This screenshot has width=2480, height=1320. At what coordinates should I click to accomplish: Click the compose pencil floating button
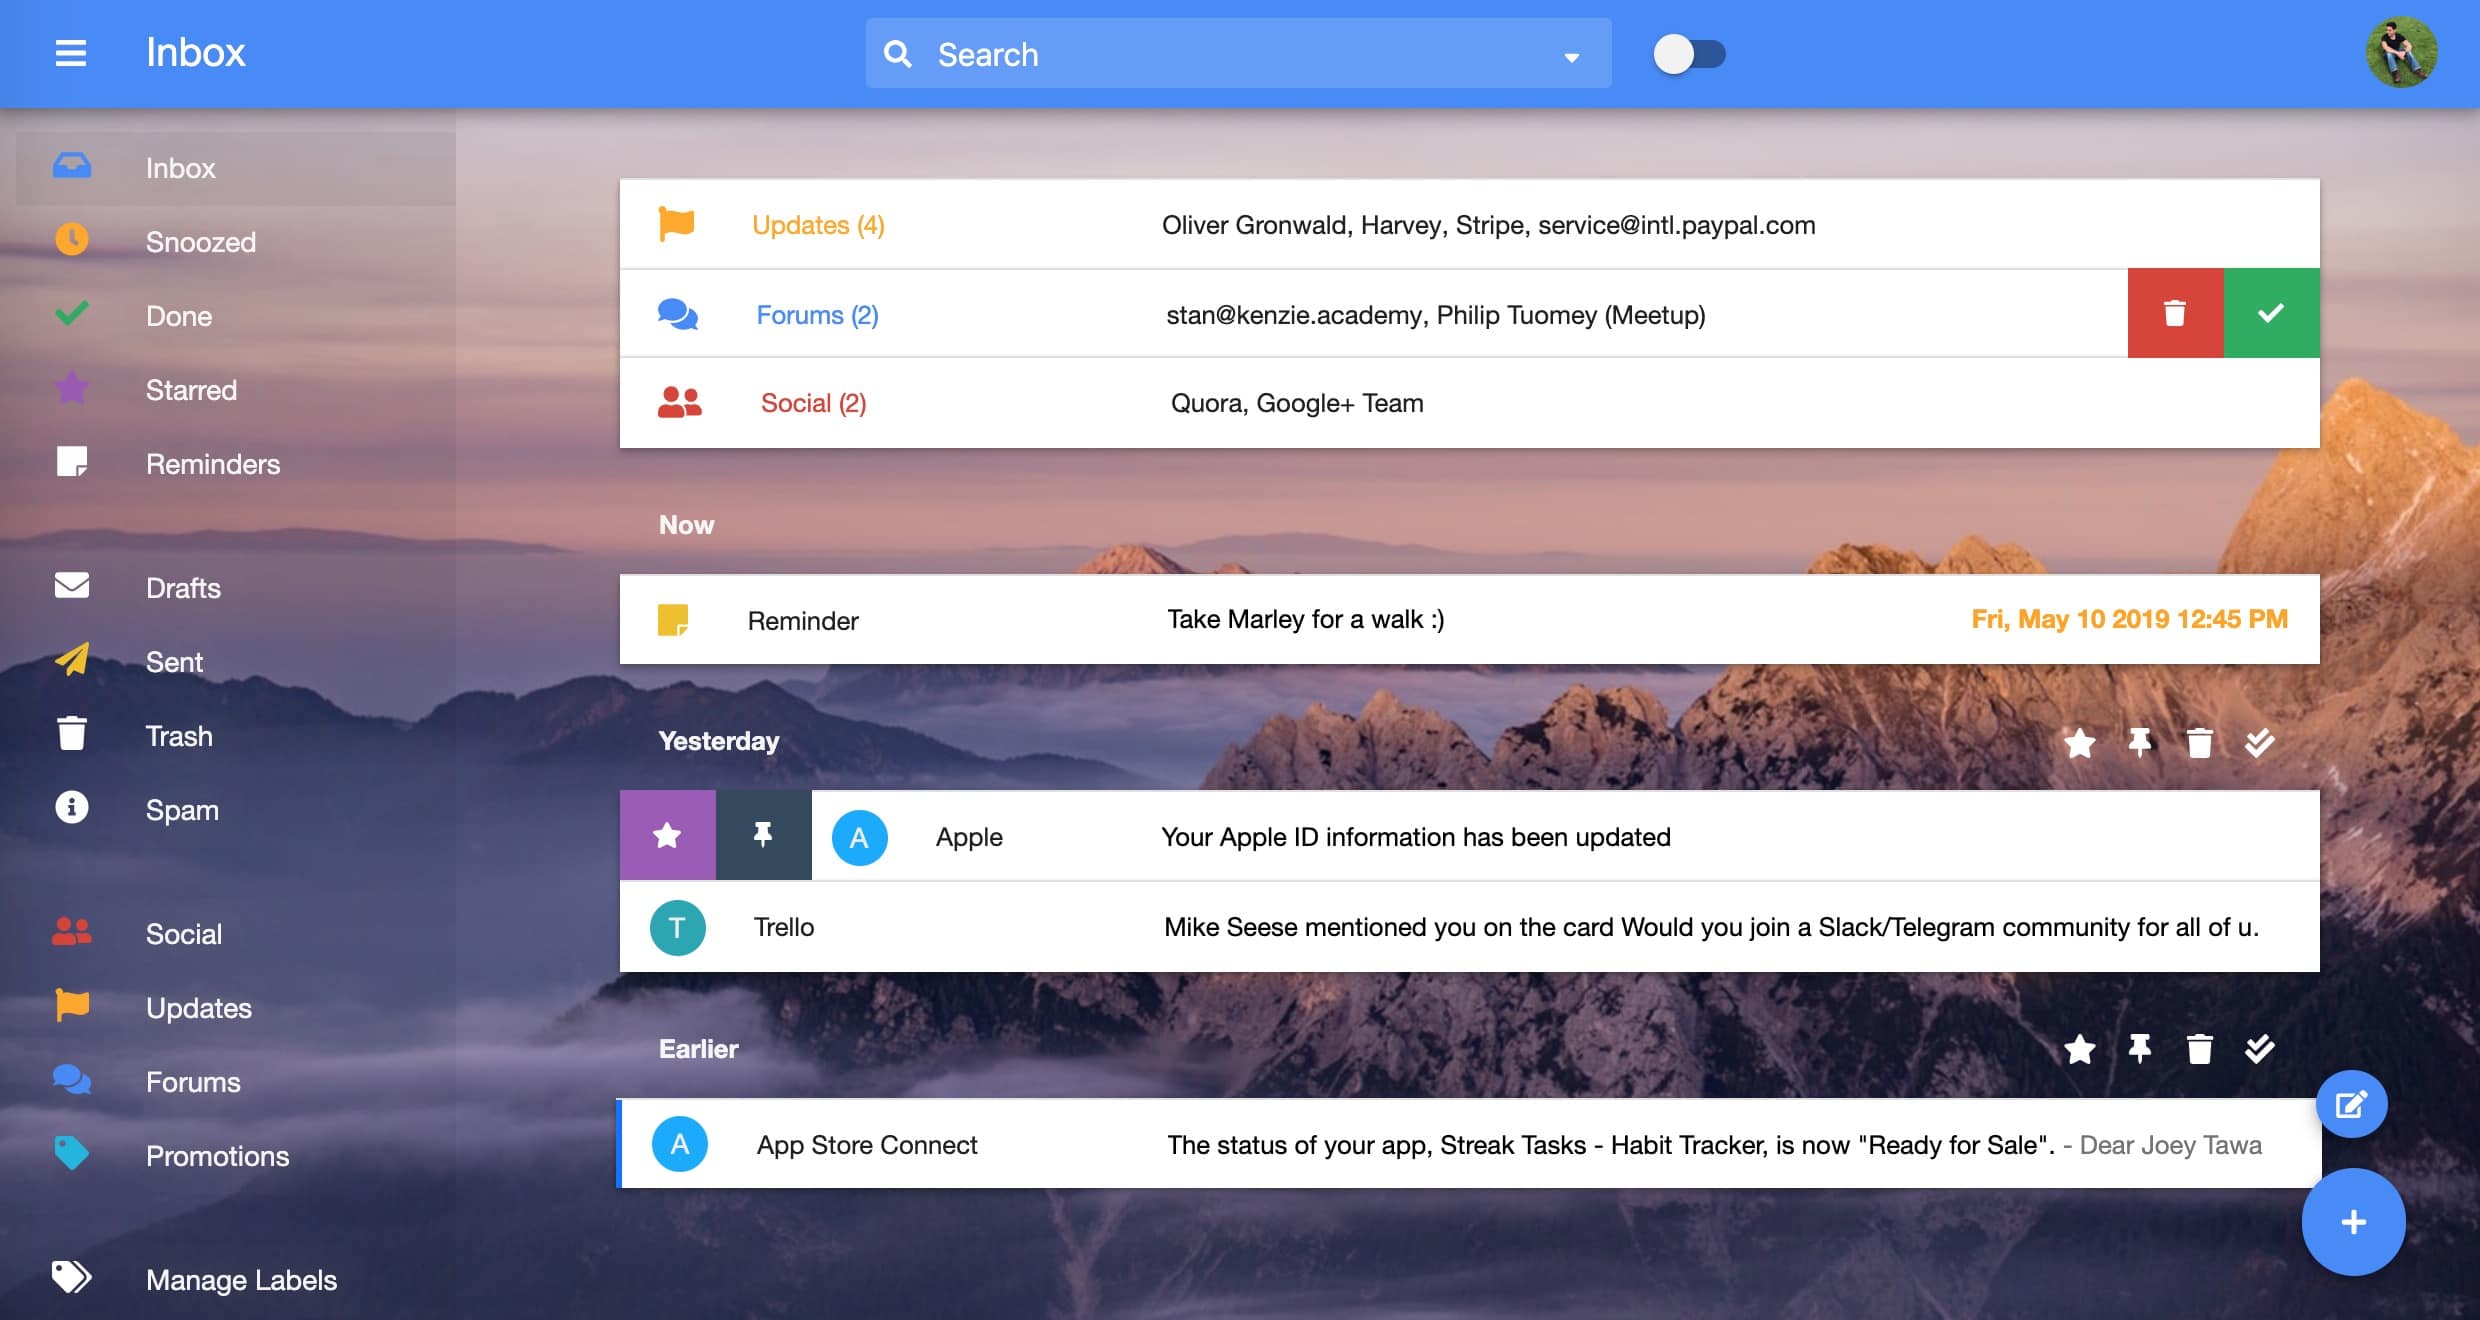2351,1104
